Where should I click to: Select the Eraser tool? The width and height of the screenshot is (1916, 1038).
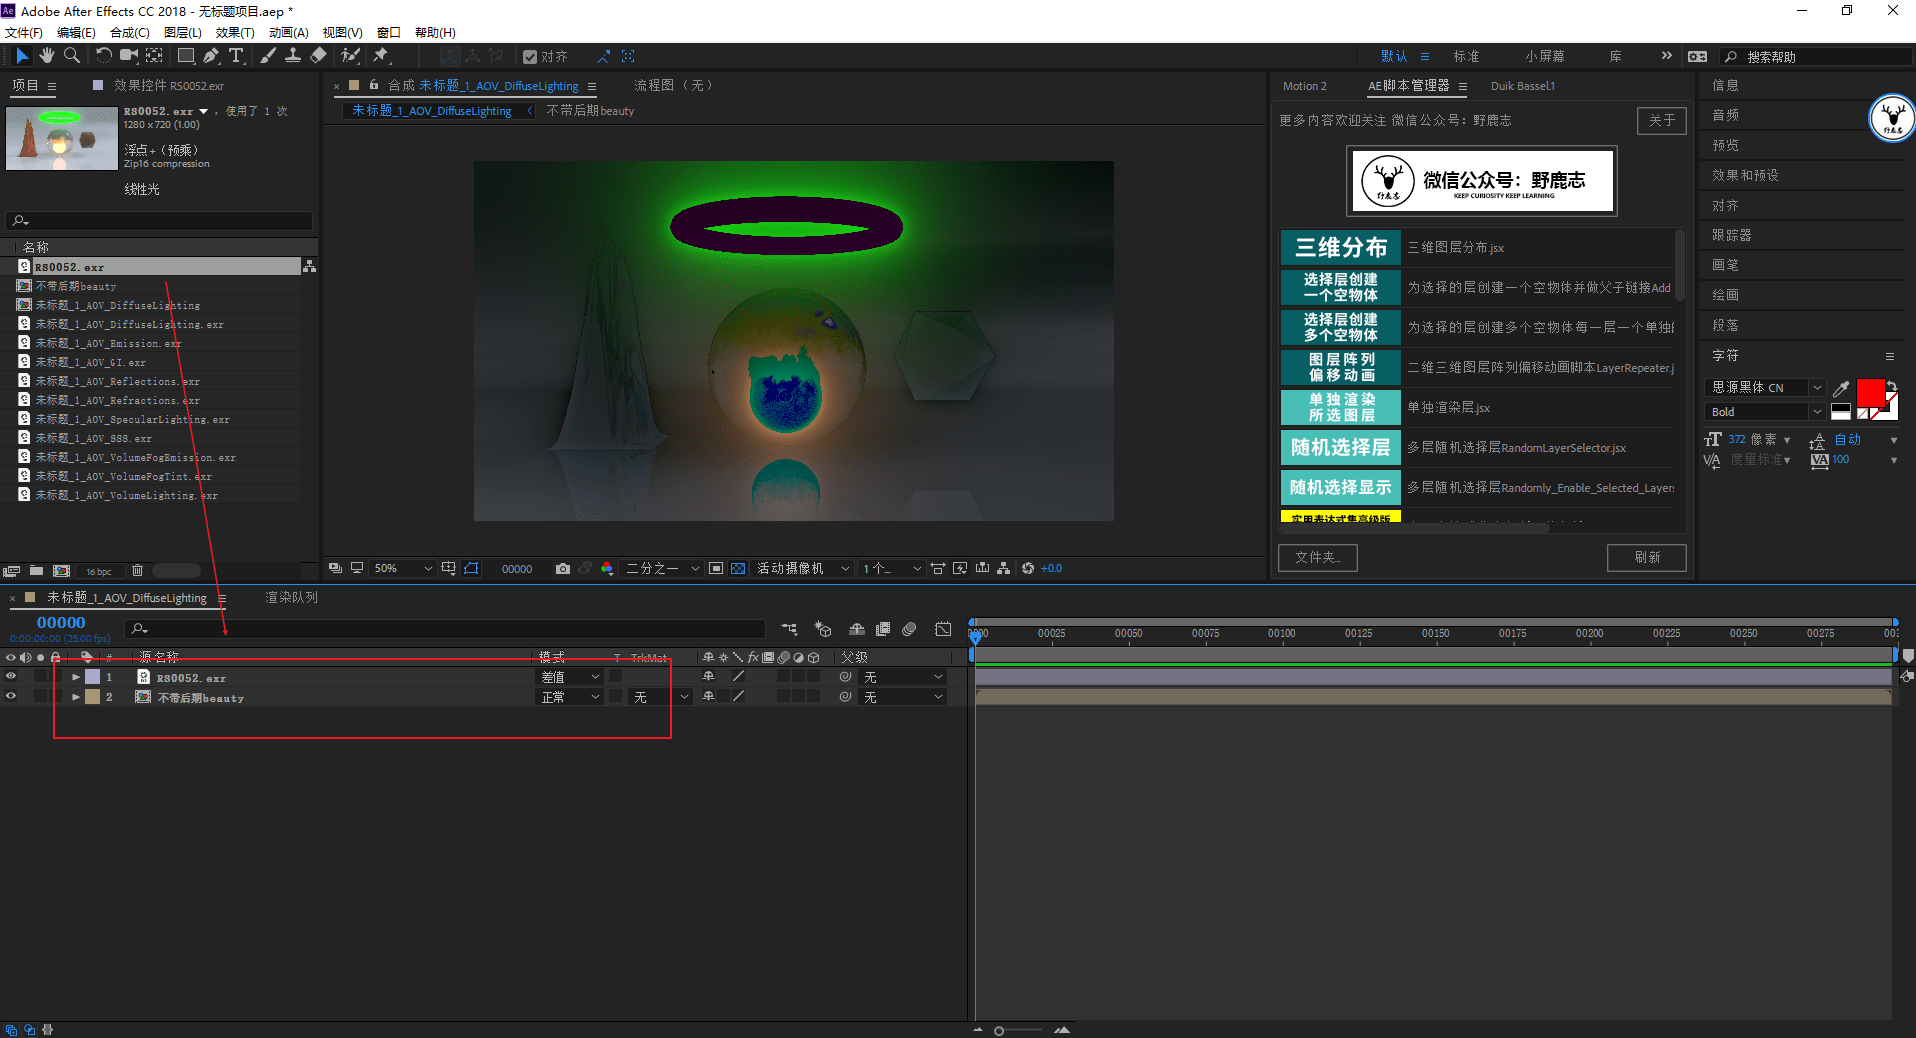[318, 56]
